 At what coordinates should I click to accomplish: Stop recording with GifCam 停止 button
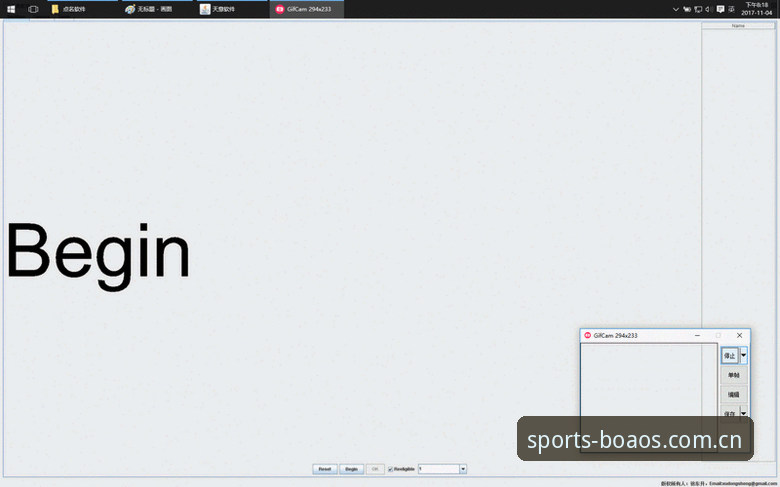pyautogui.click(x=730, y=356)
